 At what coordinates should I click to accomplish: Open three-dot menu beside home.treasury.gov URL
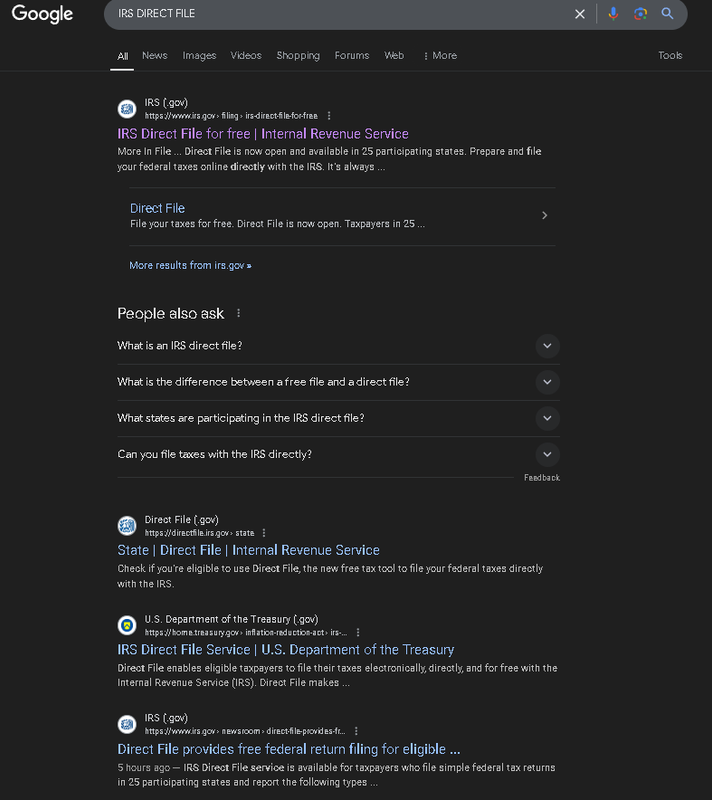(358, 632)
